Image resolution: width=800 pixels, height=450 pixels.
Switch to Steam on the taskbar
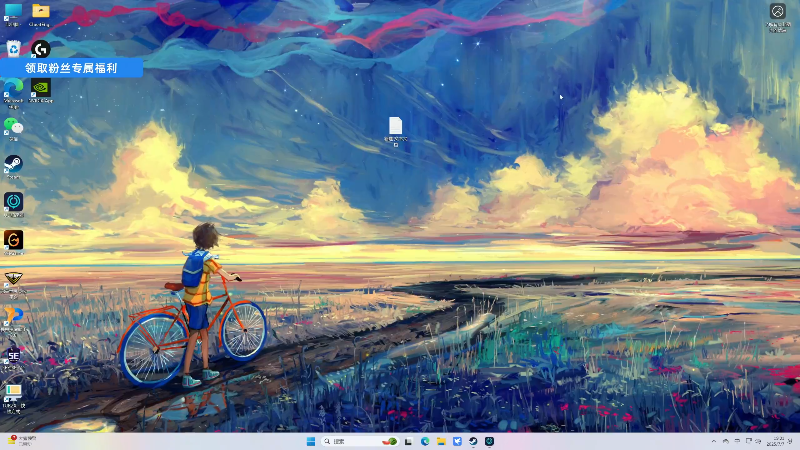point(473,441)
